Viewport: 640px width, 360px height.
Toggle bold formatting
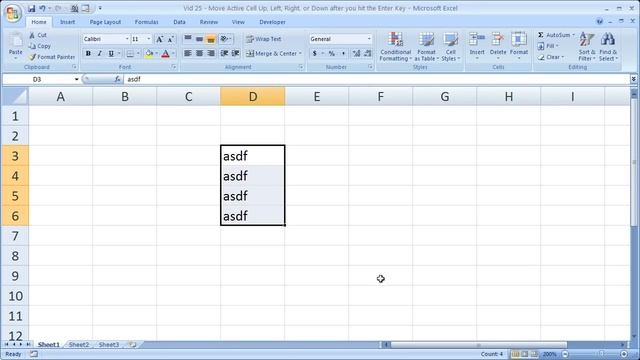88,53
